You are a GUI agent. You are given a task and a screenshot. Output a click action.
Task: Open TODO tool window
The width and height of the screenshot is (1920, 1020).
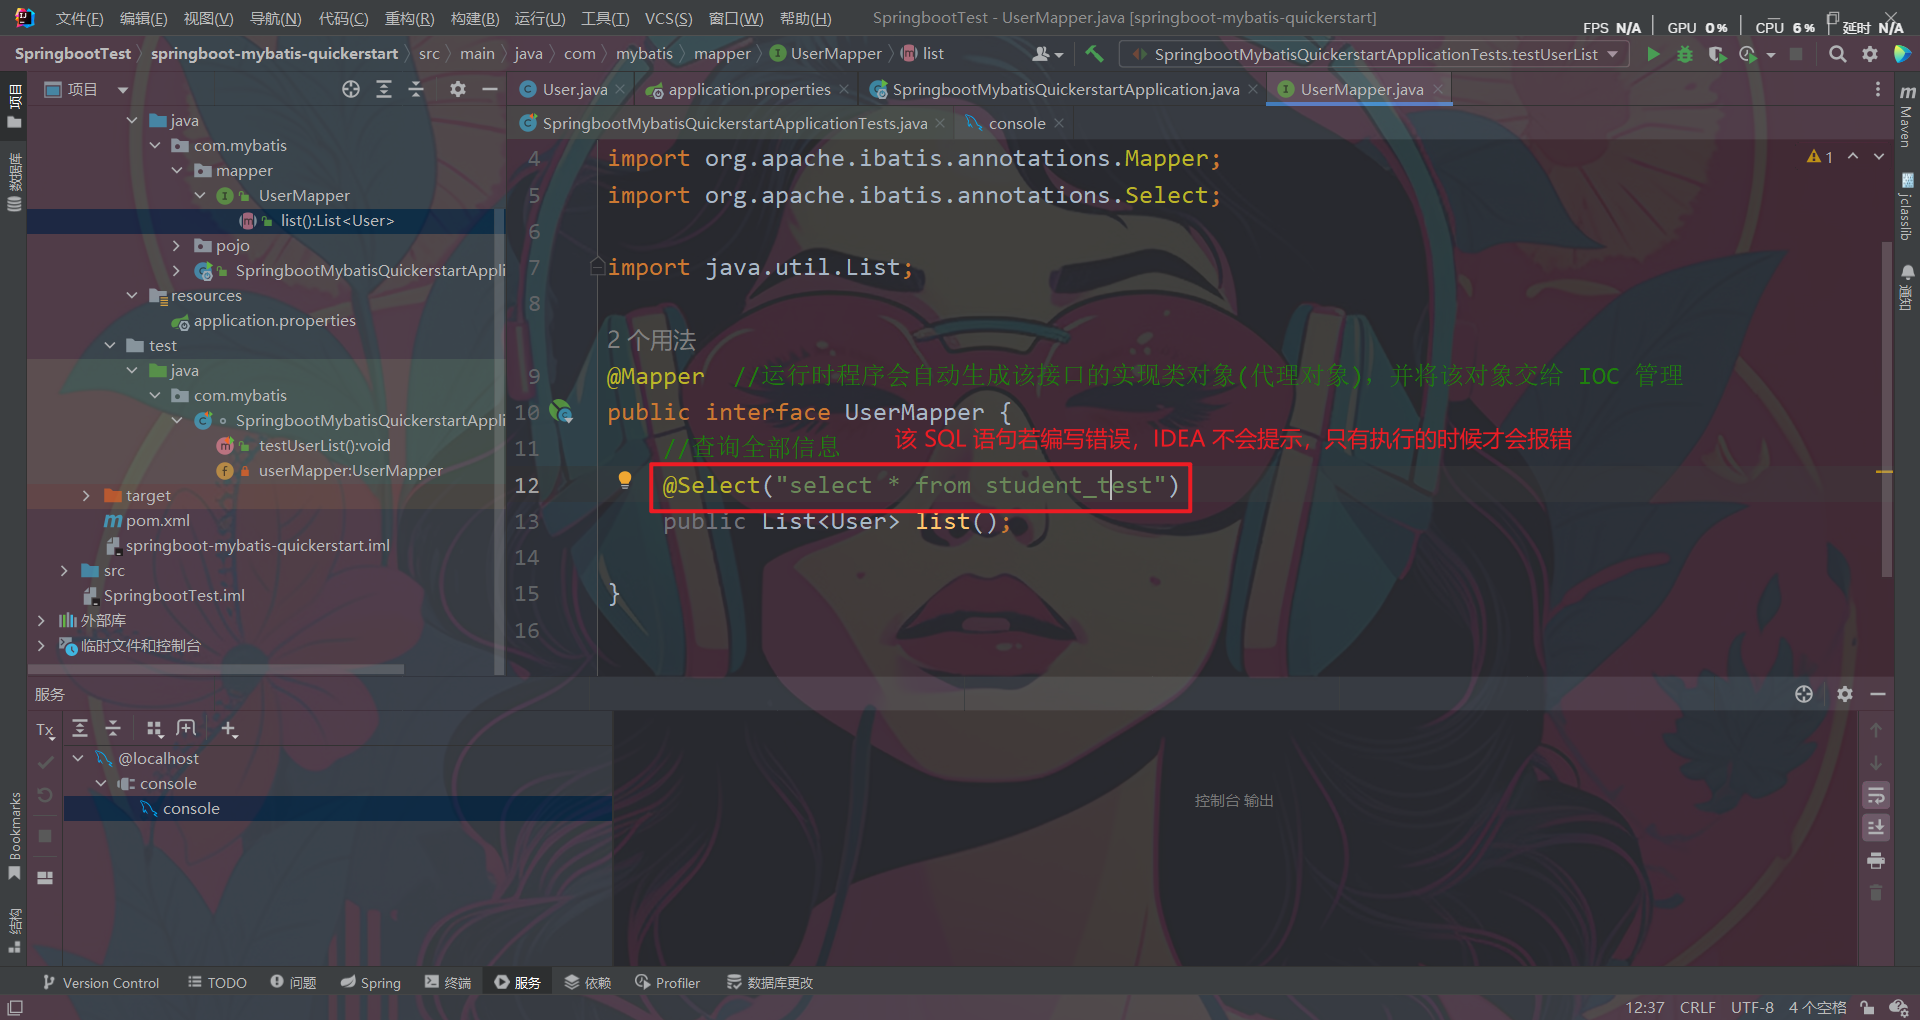(x=217, y=983)
